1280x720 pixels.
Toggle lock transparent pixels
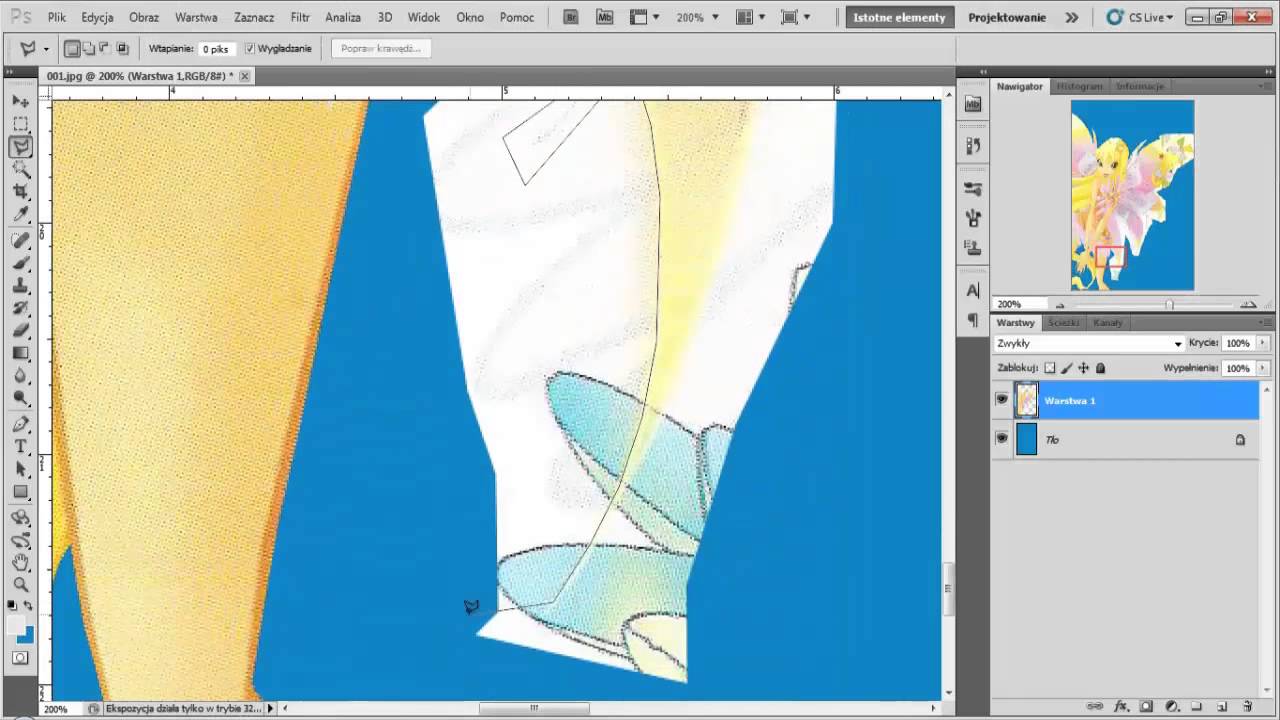click(x=1050, y=368)
